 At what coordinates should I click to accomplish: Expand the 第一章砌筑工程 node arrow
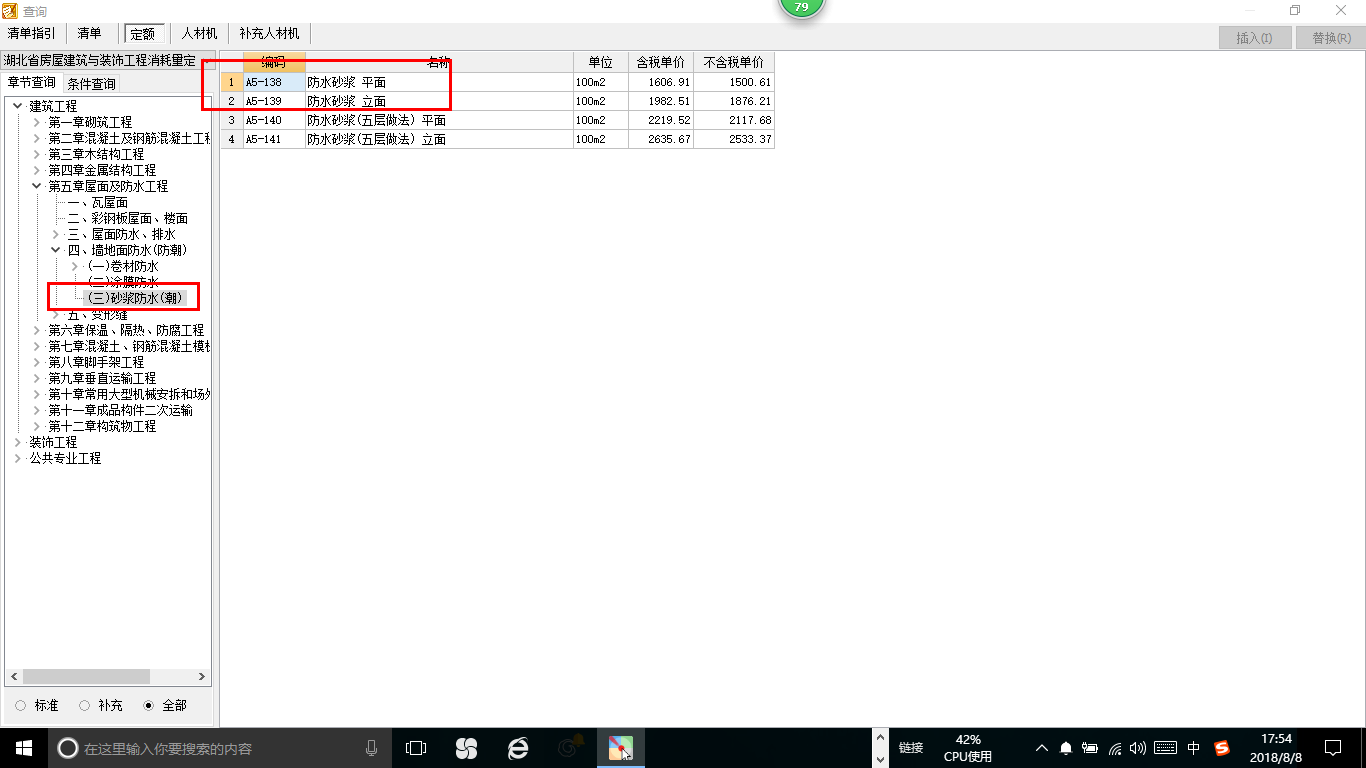click(37, 122)
